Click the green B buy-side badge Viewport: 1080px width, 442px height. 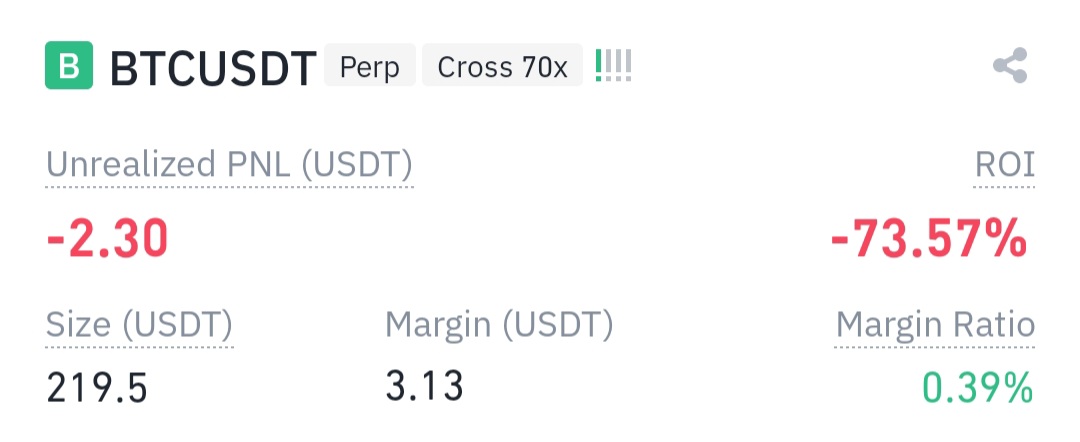[x=69, y=65]
